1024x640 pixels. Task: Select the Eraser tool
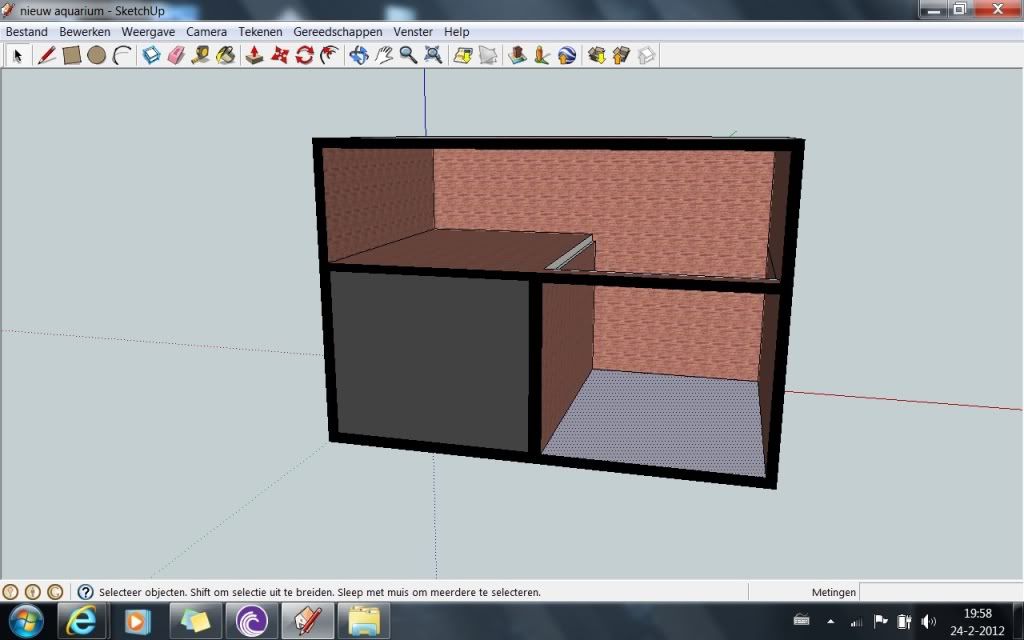pyautogui.click(x=176, y=55)
